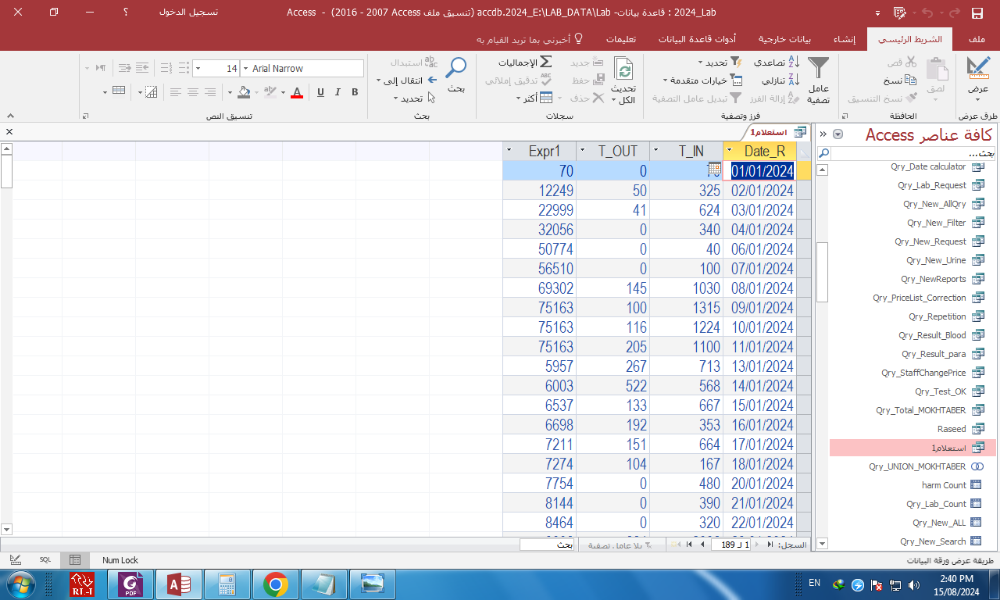Open navigation pane category dropdown arrow
The width and height of the screenshot is (1000, 600).
[x=838, y=134]
